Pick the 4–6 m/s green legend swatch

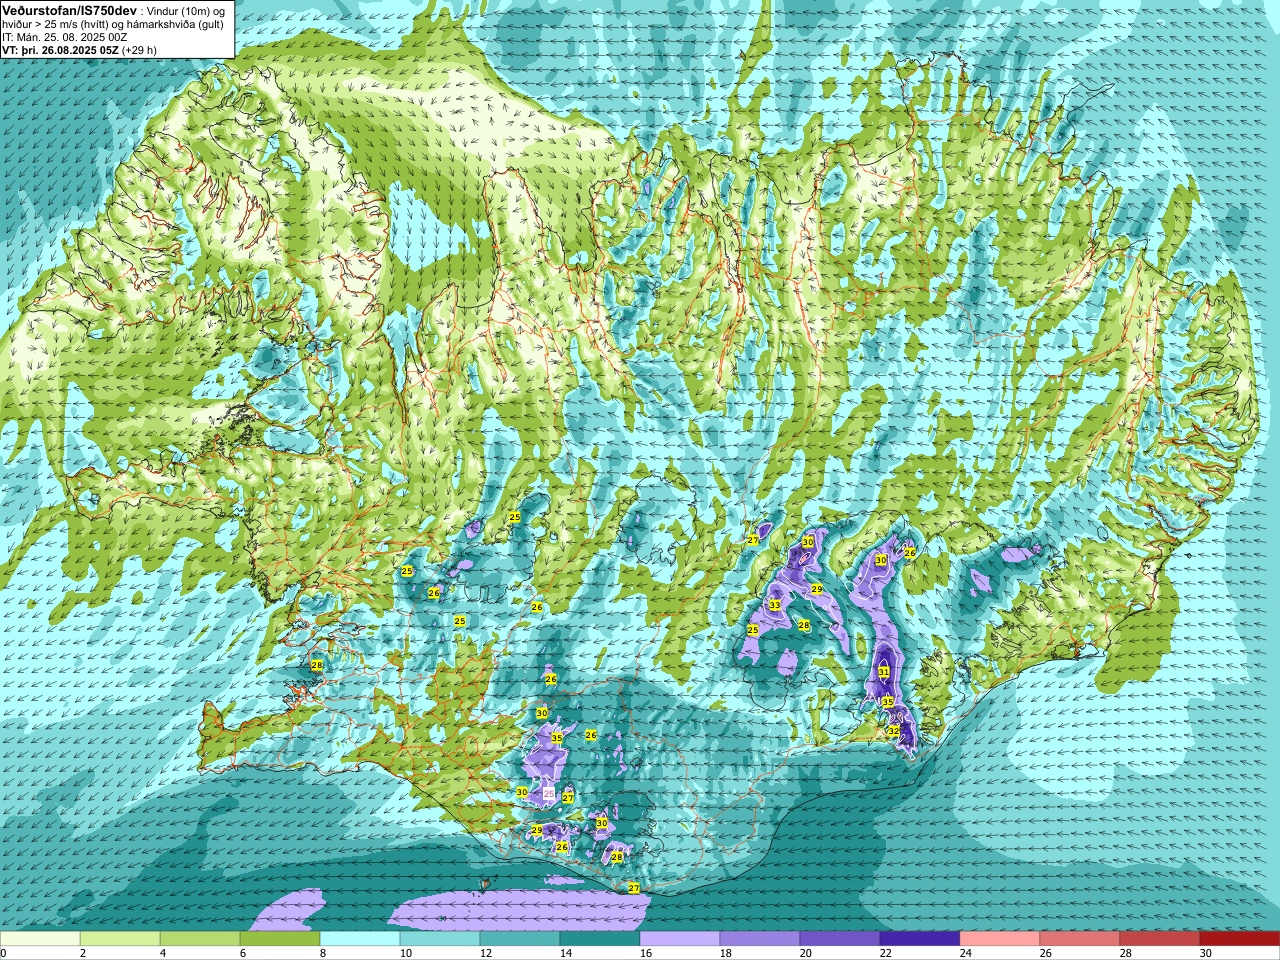pos(200,939)
